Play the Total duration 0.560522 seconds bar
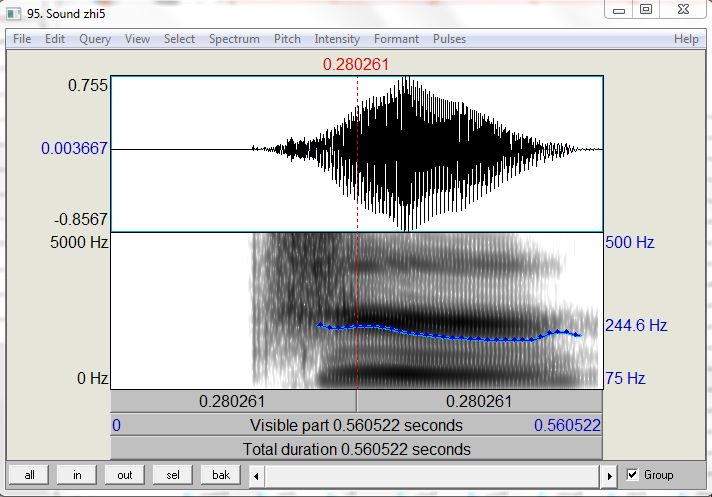Screen dimensions: 712x497 (356, 449)
